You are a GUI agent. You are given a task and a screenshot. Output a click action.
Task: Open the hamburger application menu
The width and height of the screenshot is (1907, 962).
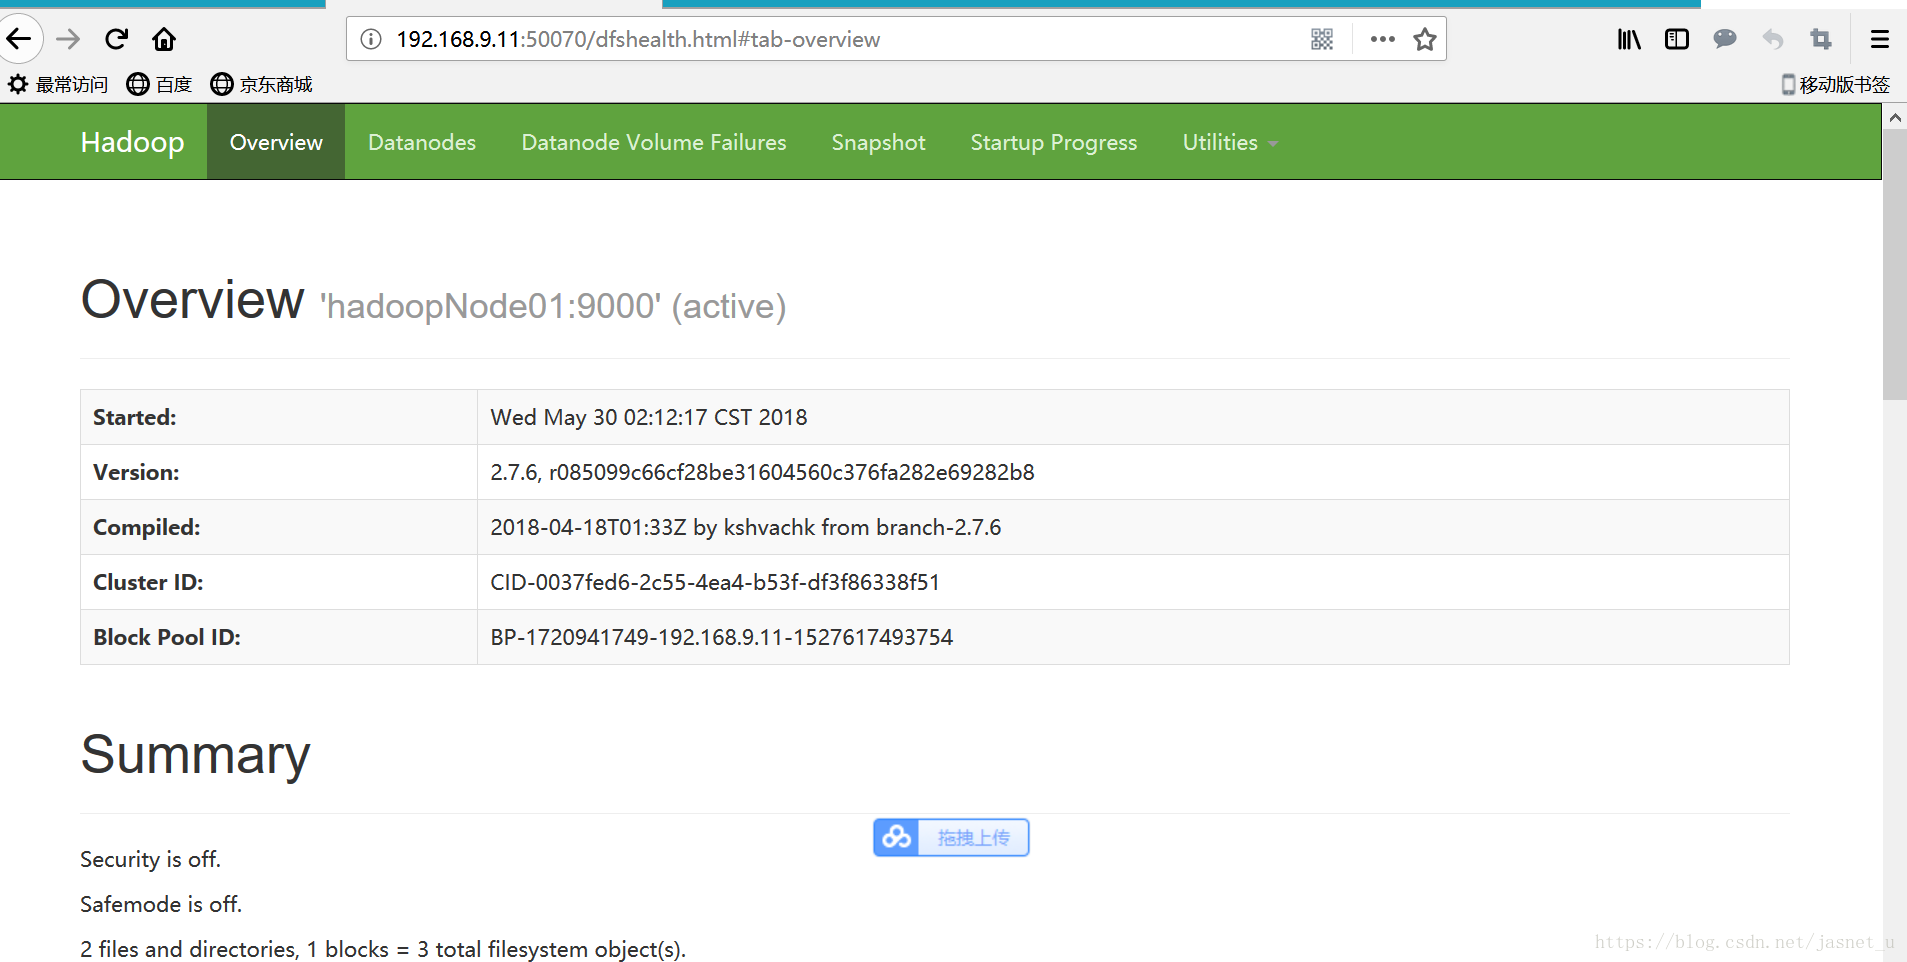tap(1880, 39)
